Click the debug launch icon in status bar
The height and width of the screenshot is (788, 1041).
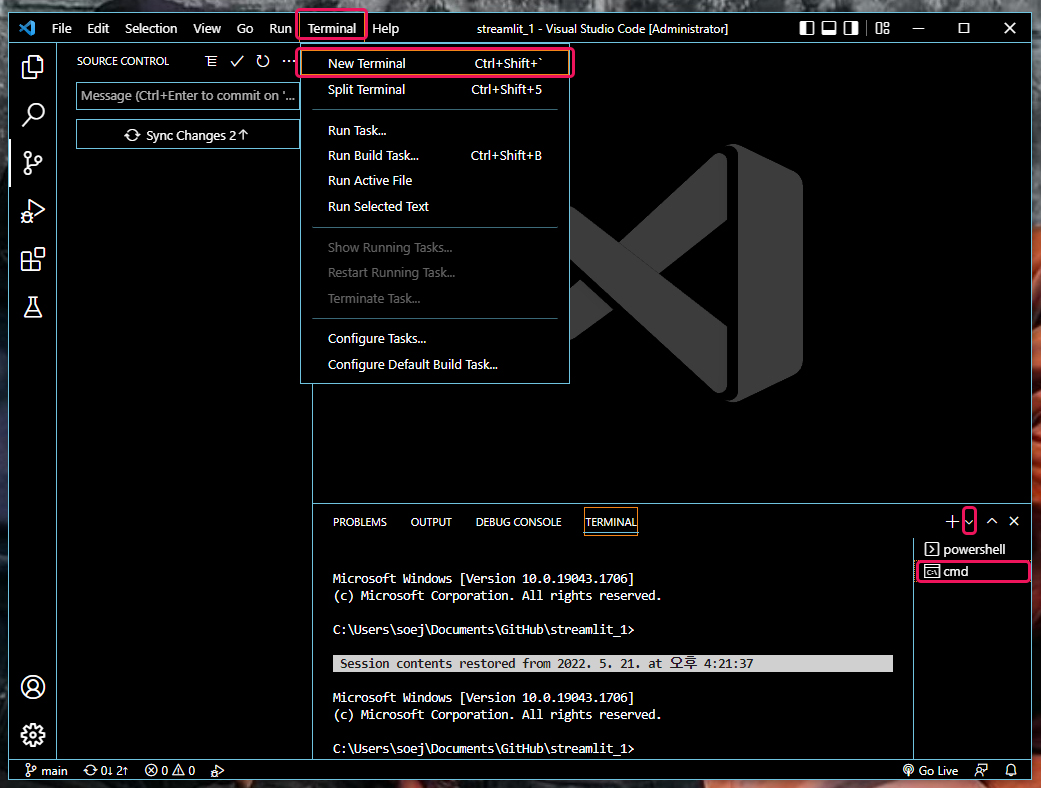217,770
